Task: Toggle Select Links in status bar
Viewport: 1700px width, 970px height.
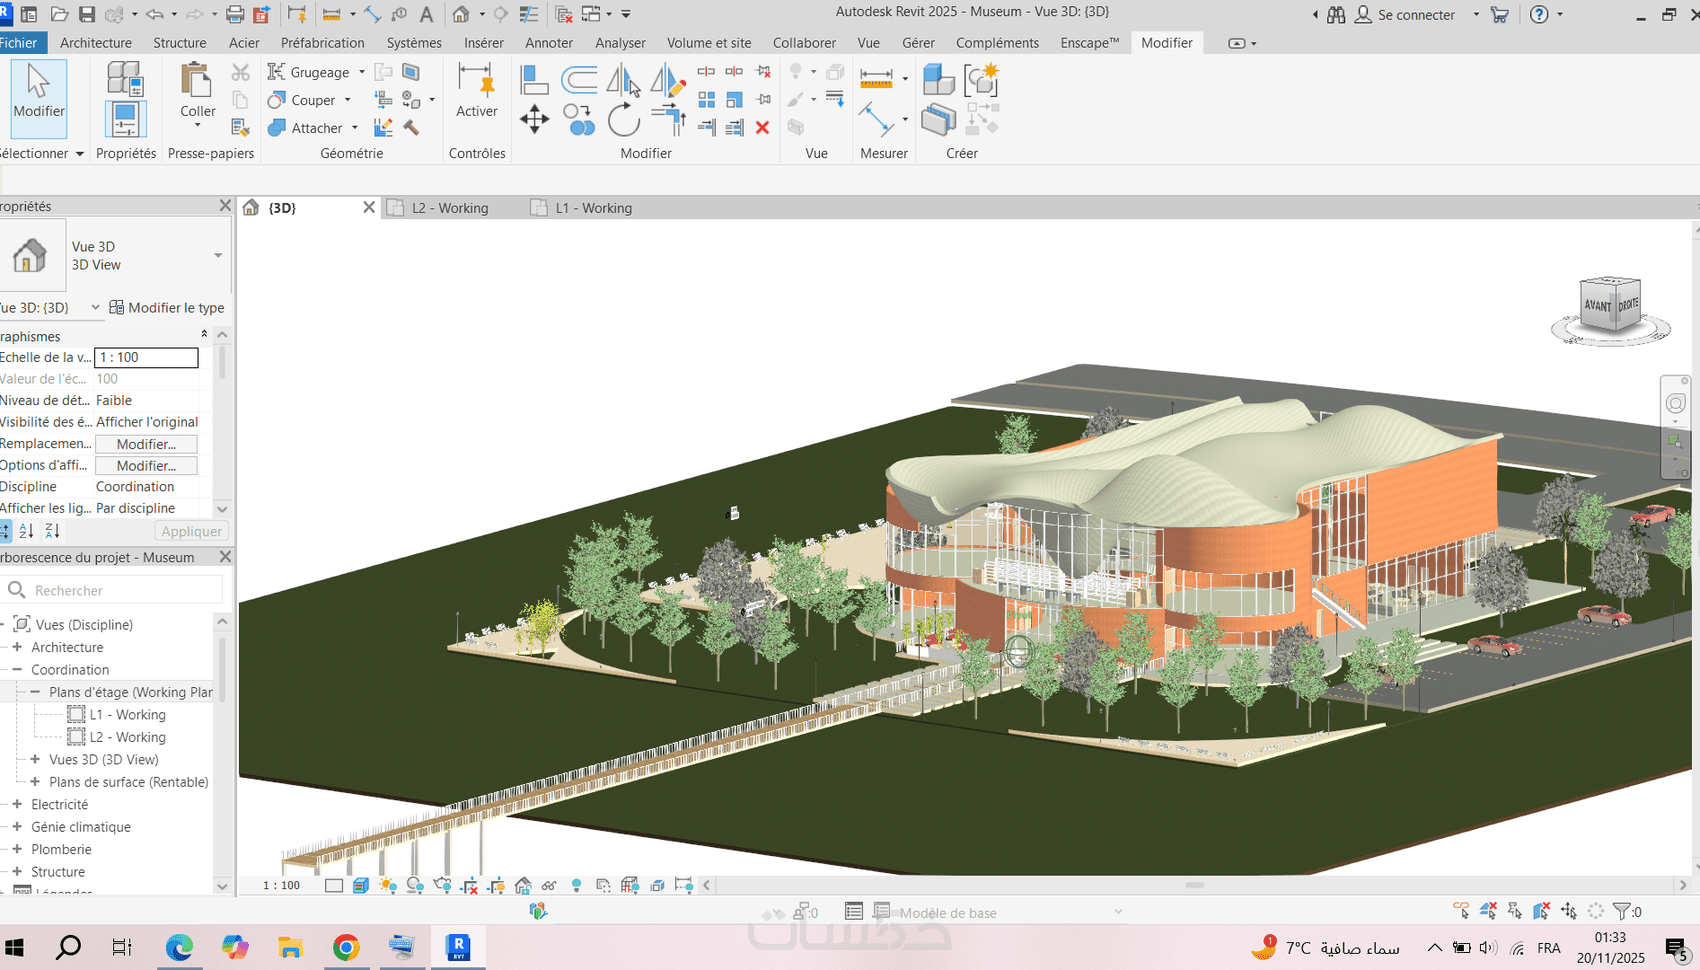Action: [1461, 911]
